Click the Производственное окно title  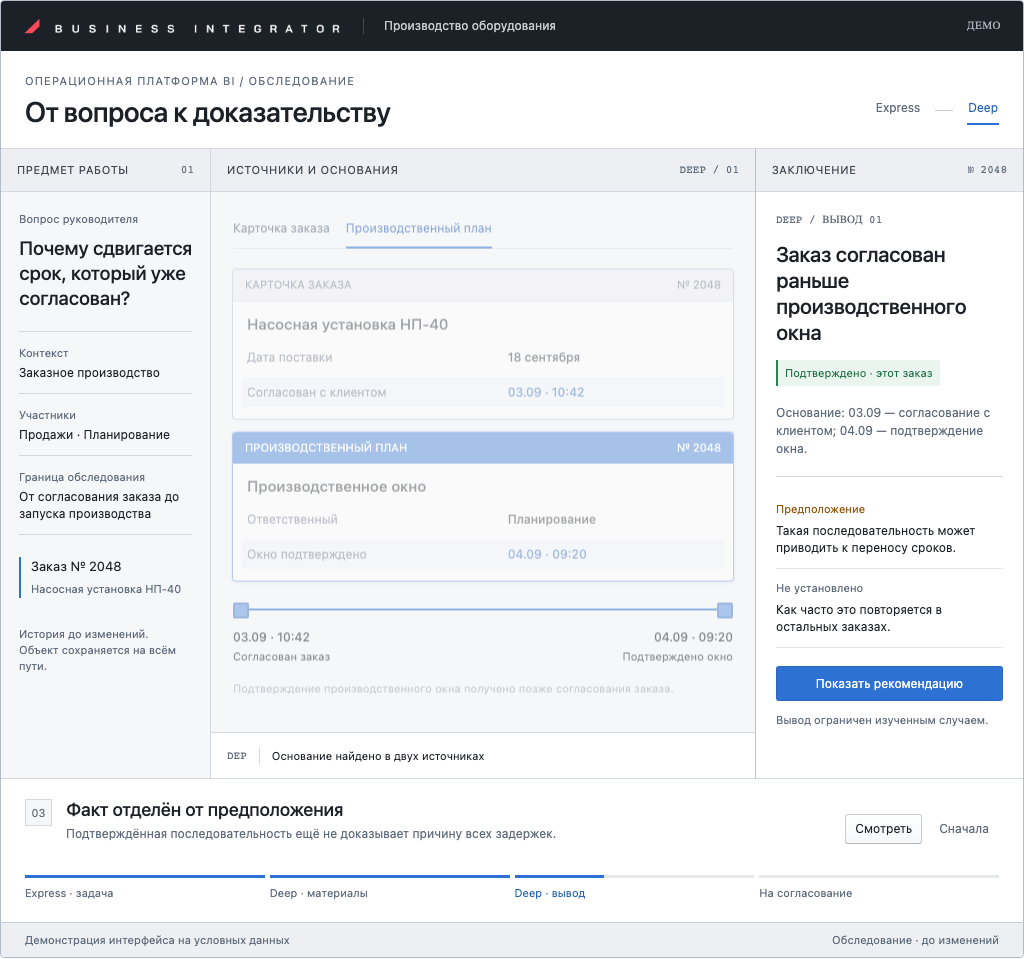(x=336, y=487)
